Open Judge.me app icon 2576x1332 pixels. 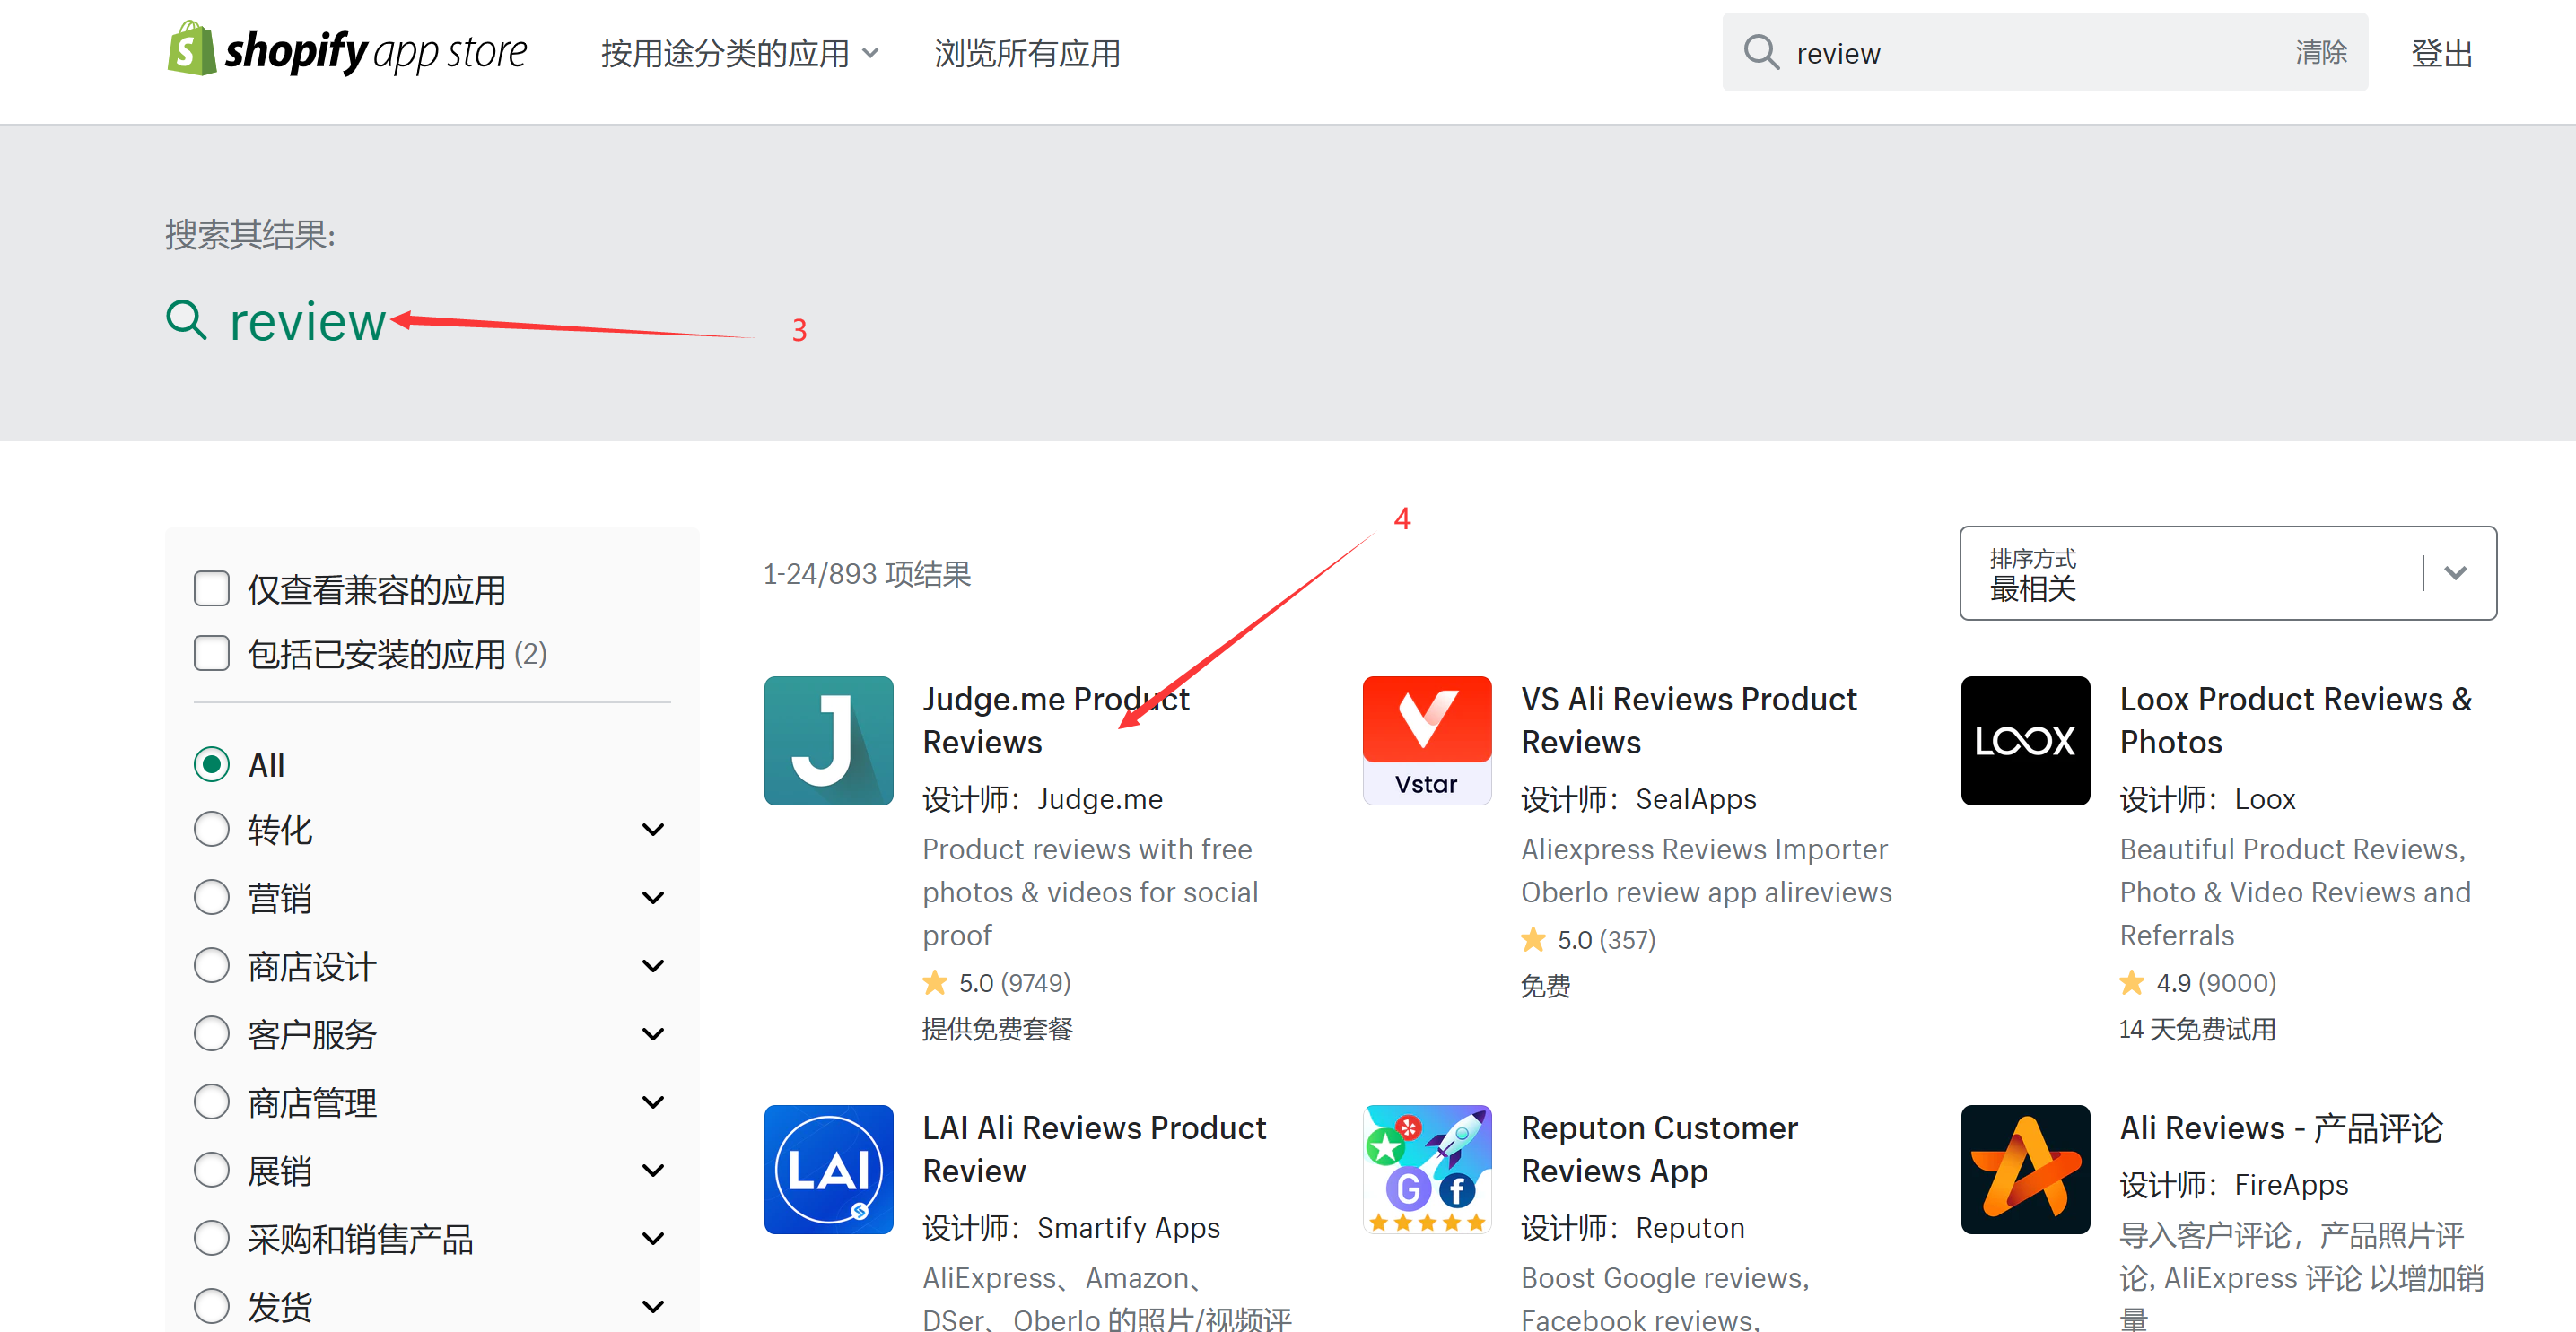point(828,740)
